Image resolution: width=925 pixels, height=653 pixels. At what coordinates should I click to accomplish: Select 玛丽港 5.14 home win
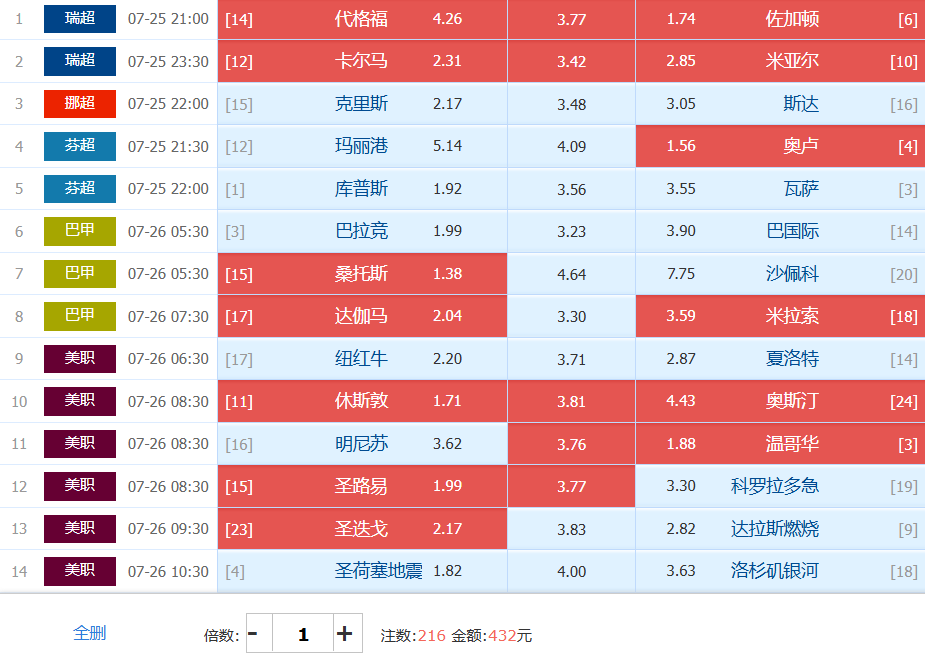coord(362,146)
